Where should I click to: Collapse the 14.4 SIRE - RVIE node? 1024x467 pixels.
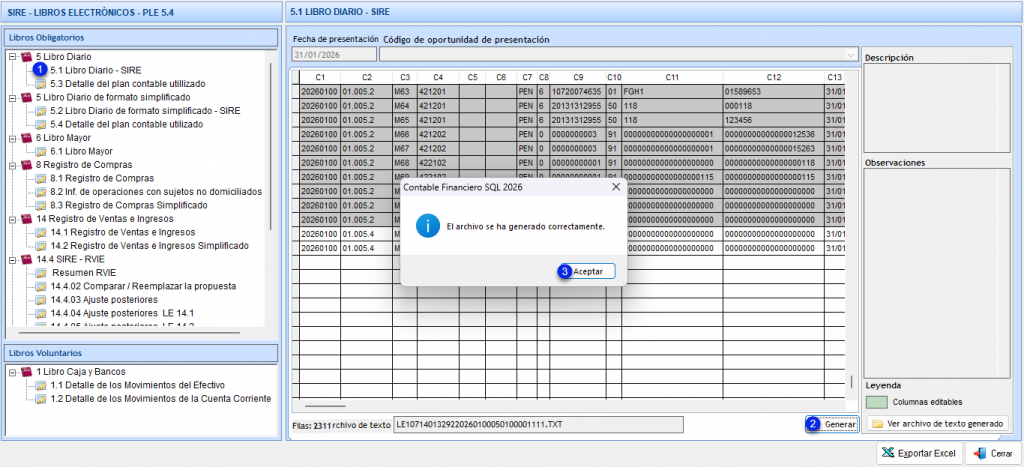coord(12,259)
